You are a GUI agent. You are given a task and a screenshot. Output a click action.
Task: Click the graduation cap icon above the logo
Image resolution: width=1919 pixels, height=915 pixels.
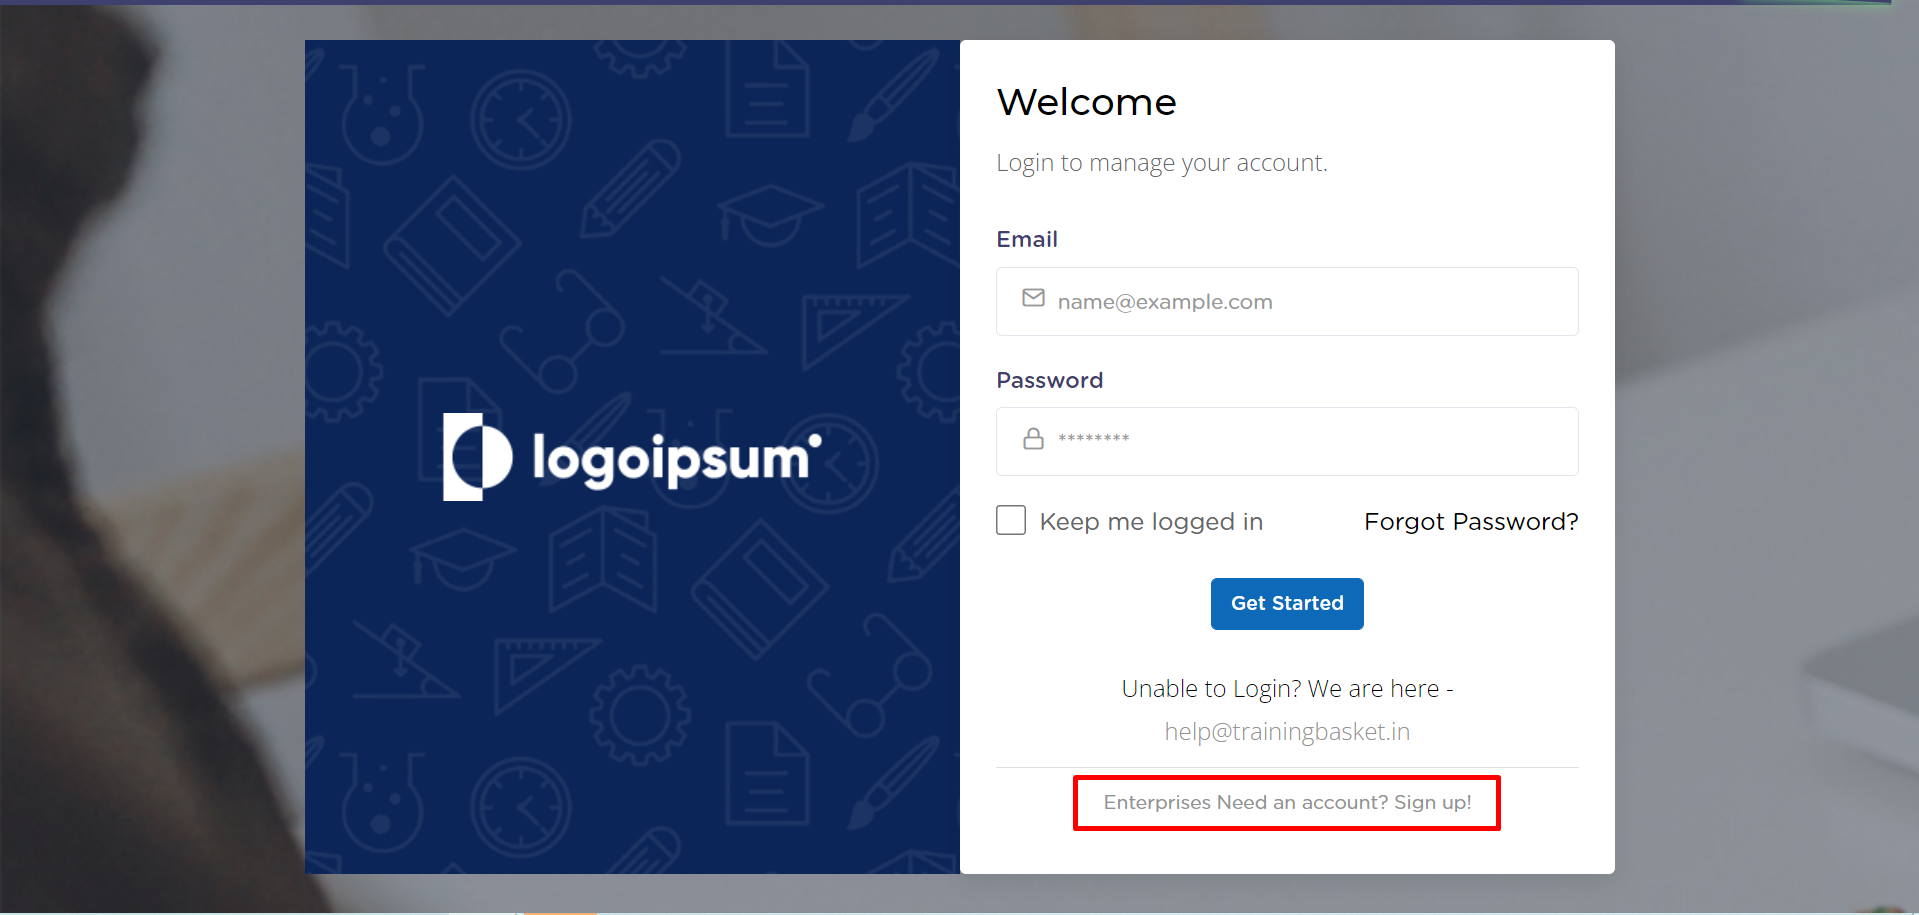point(770,215)
